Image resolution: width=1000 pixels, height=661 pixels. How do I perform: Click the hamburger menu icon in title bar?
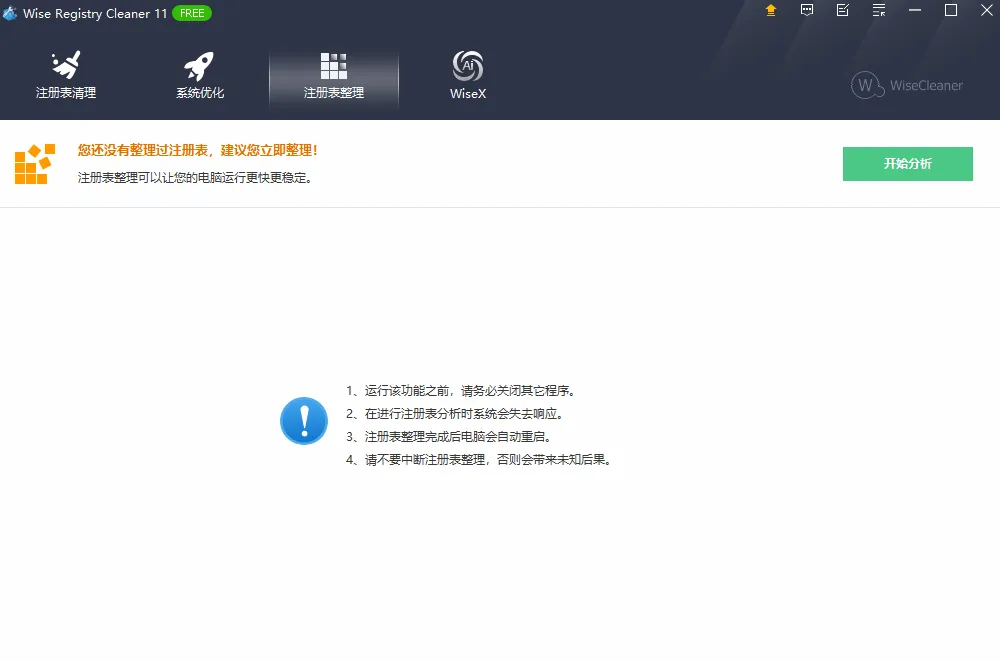[x=877, y=11]
